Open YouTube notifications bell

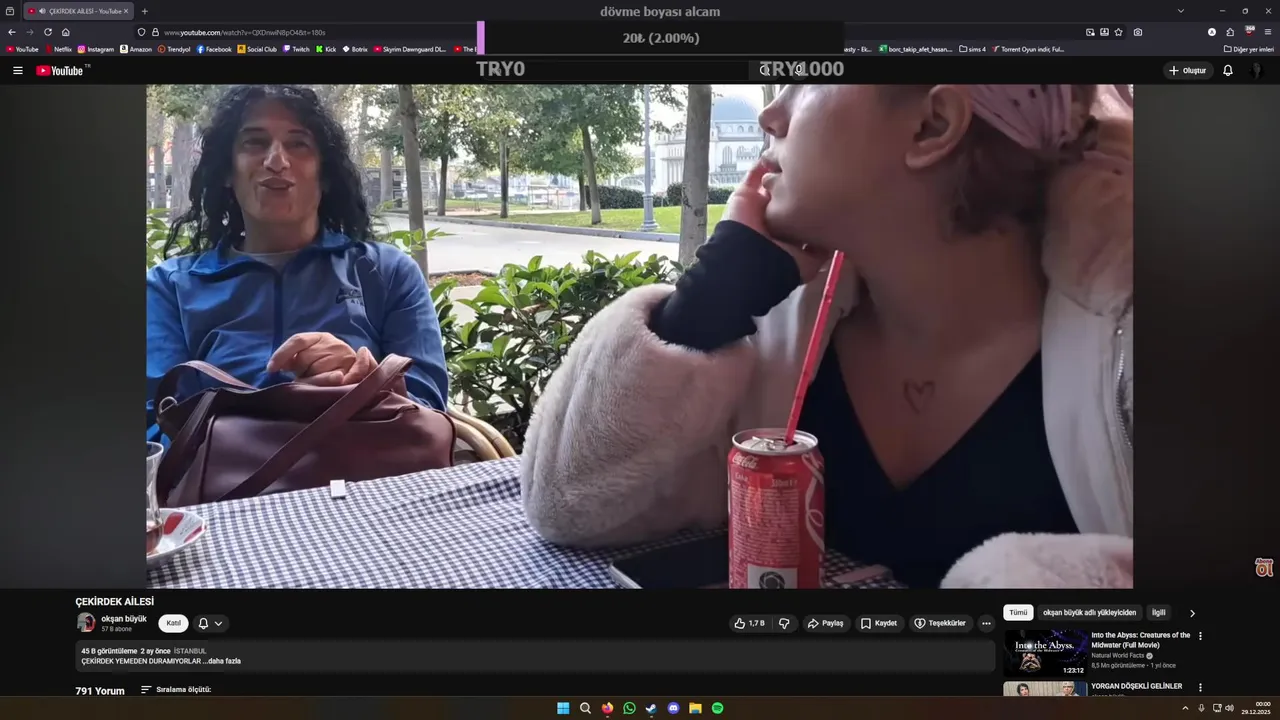coord(1228,71)
